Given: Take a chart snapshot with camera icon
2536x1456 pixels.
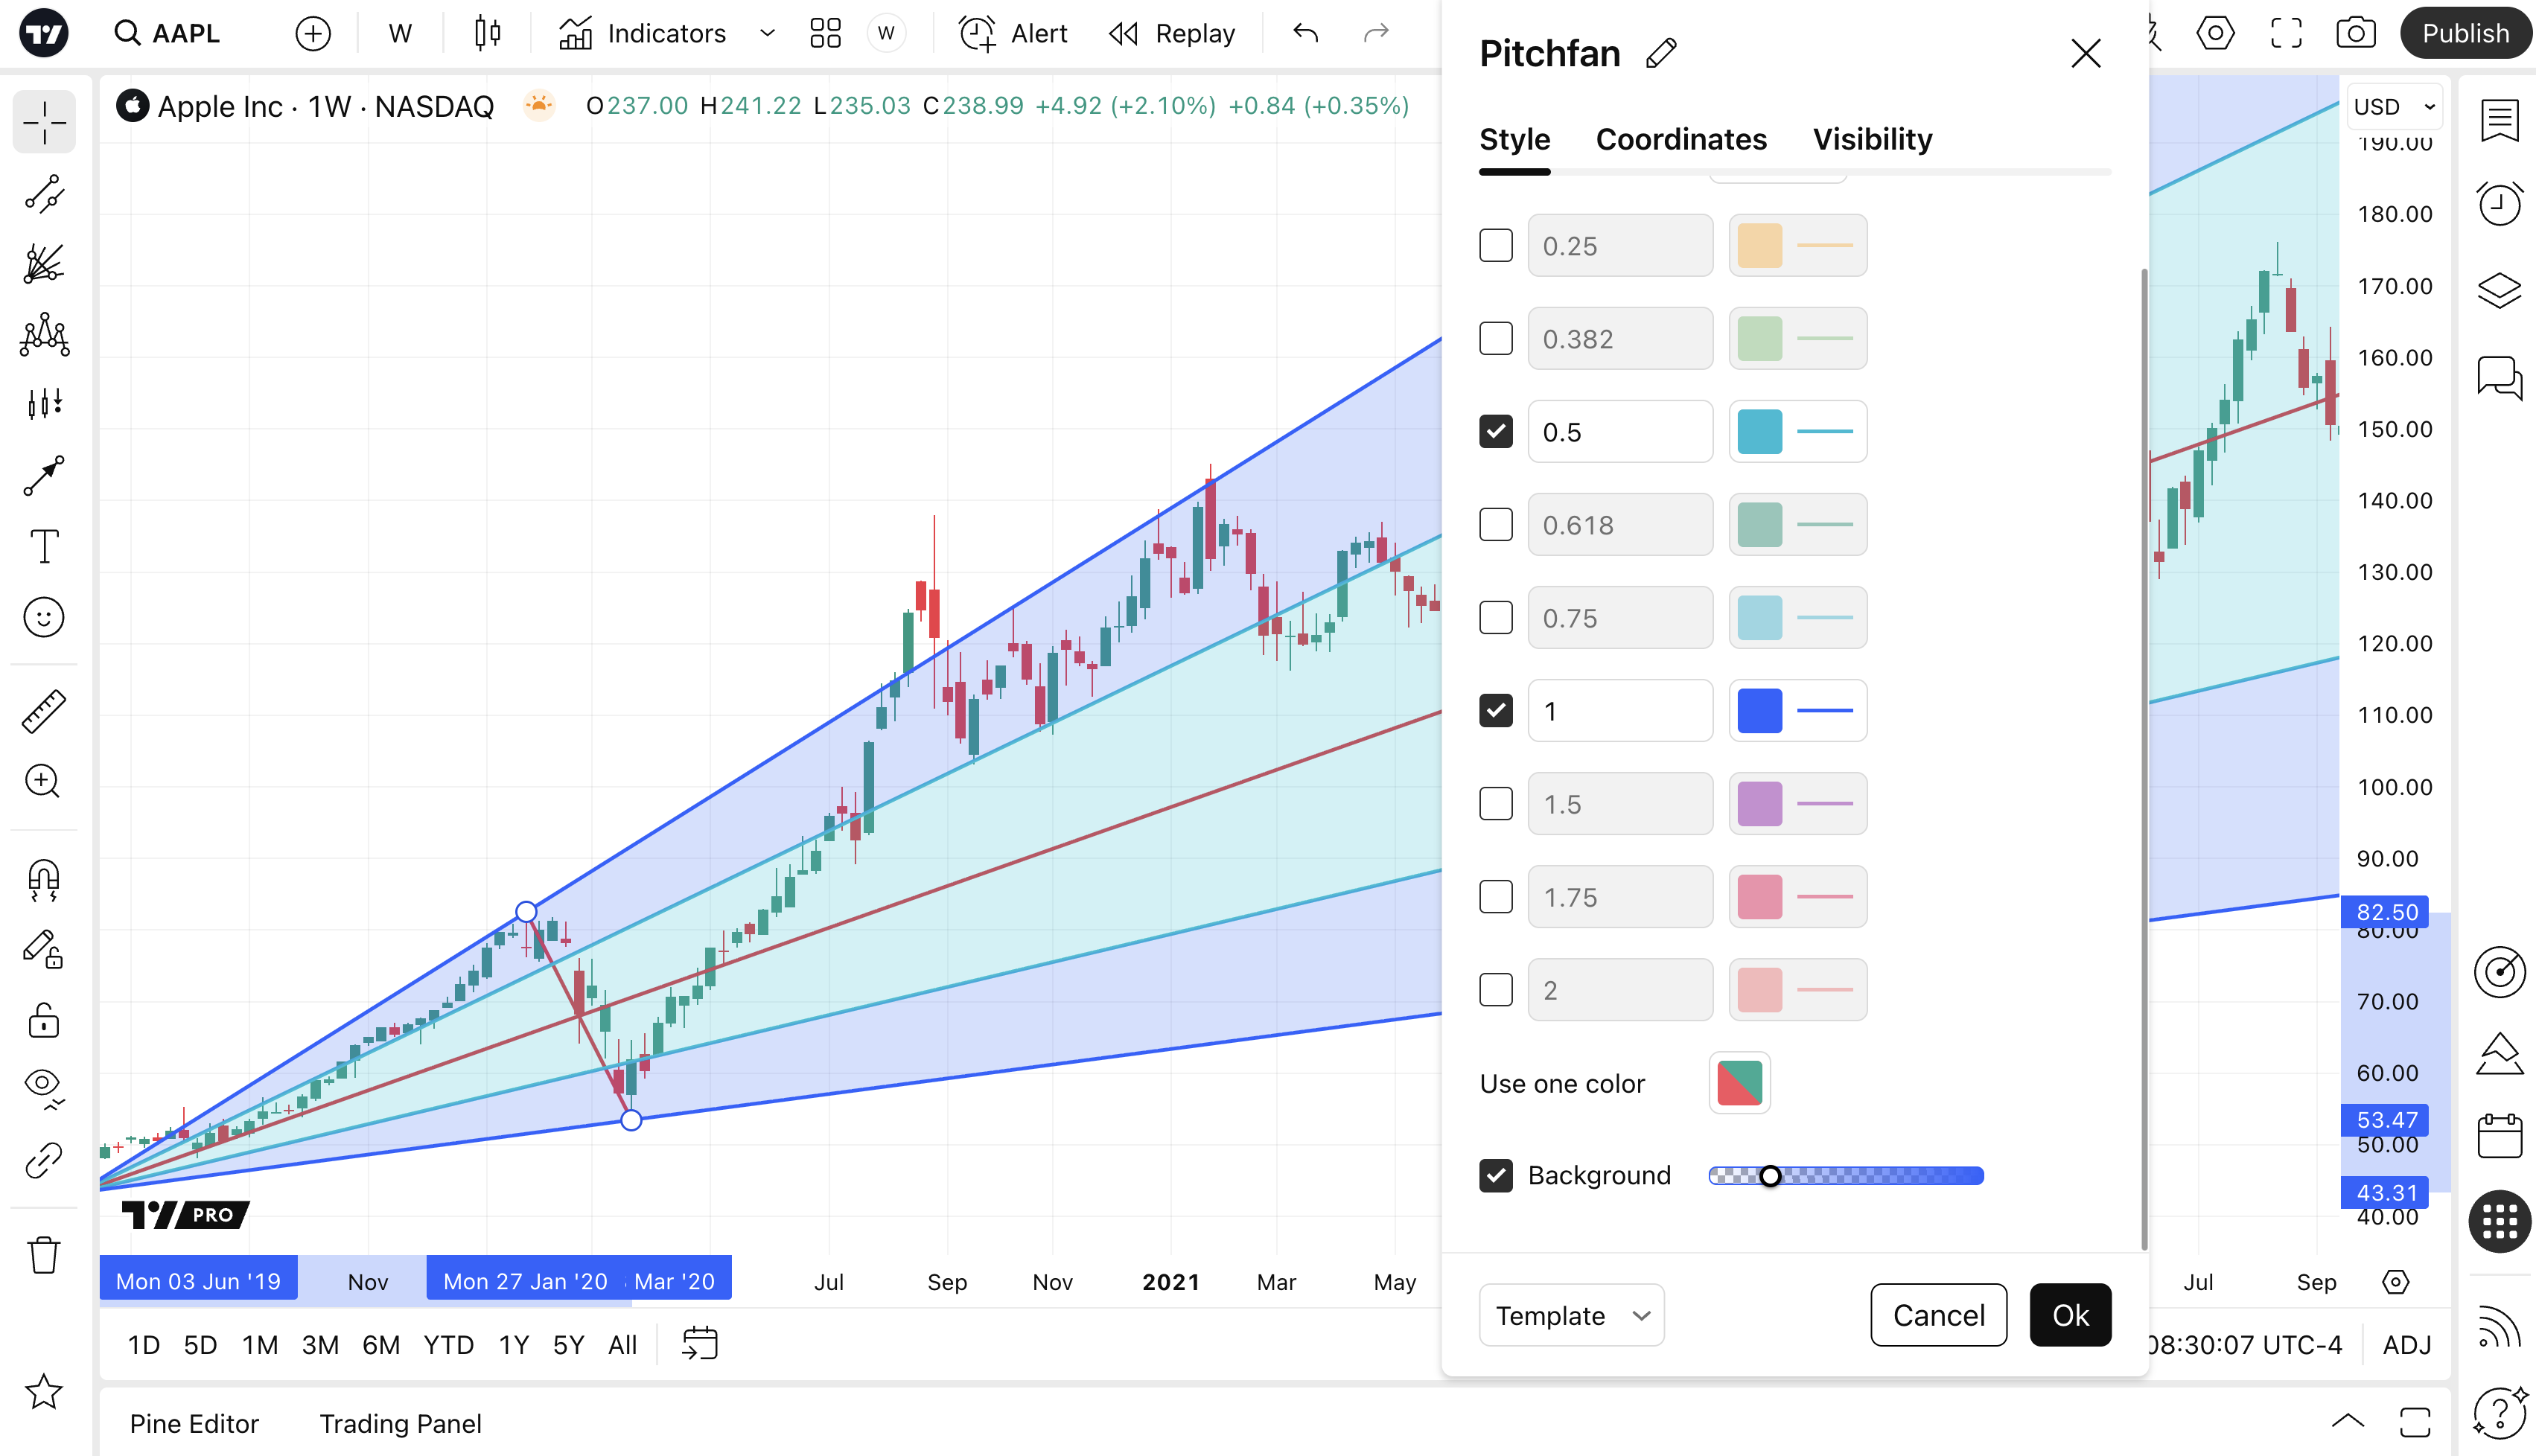Looking at the screenshot, I should pyautogui.click(x=2355, y=33).
